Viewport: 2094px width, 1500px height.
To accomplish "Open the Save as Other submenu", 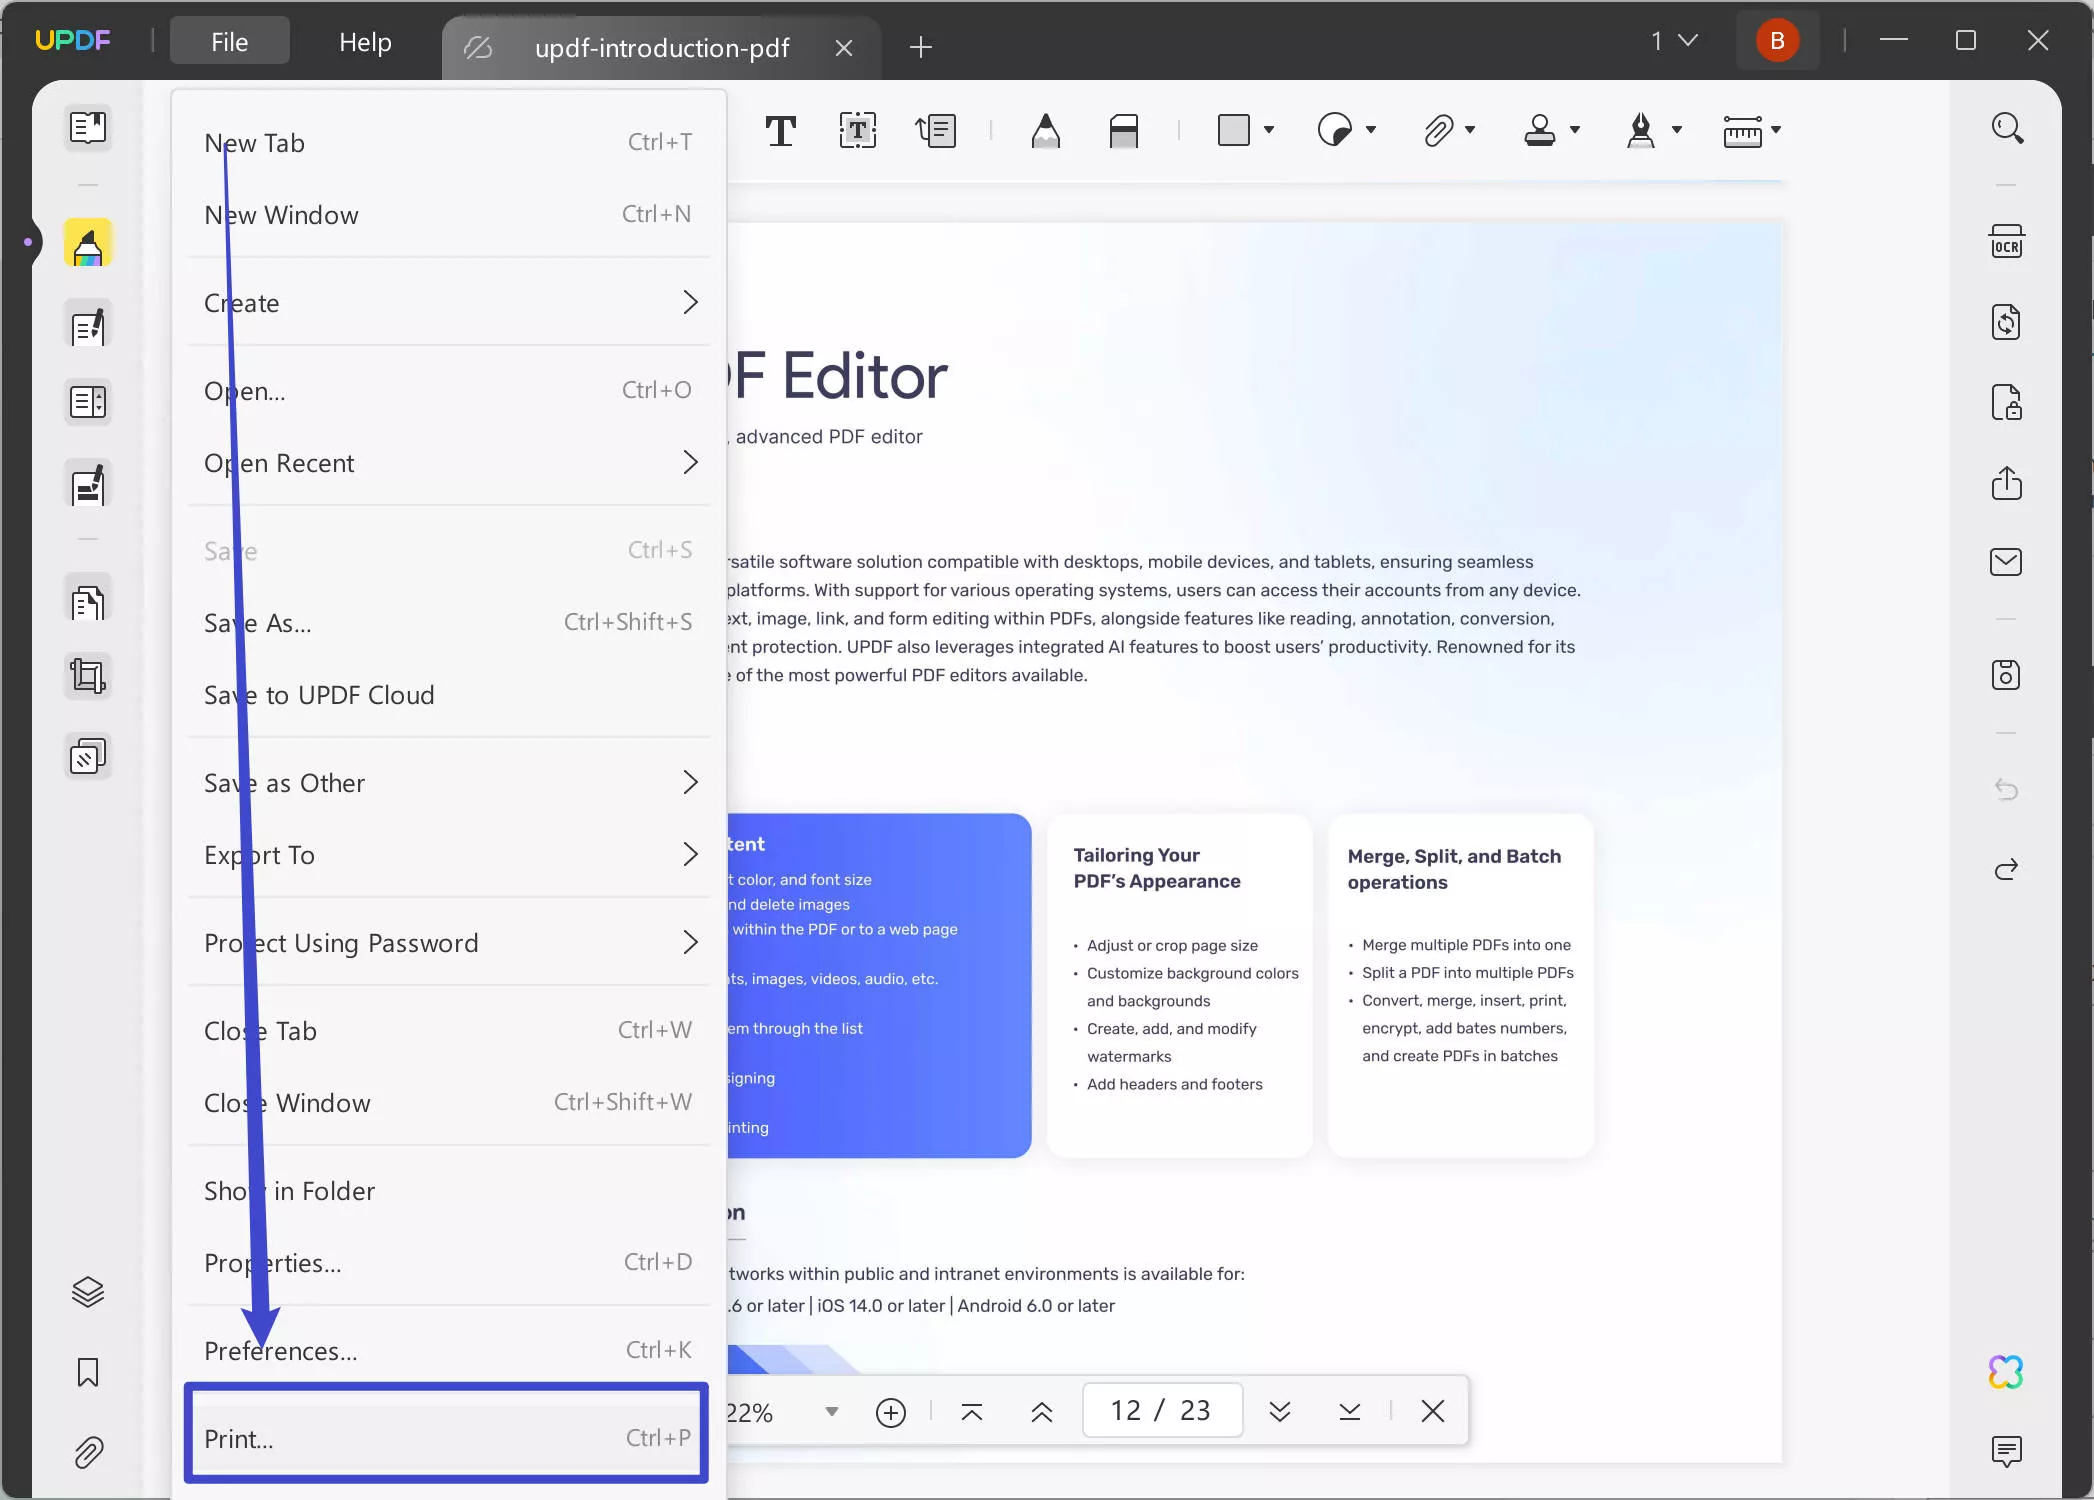I will (x=448, y=783).
